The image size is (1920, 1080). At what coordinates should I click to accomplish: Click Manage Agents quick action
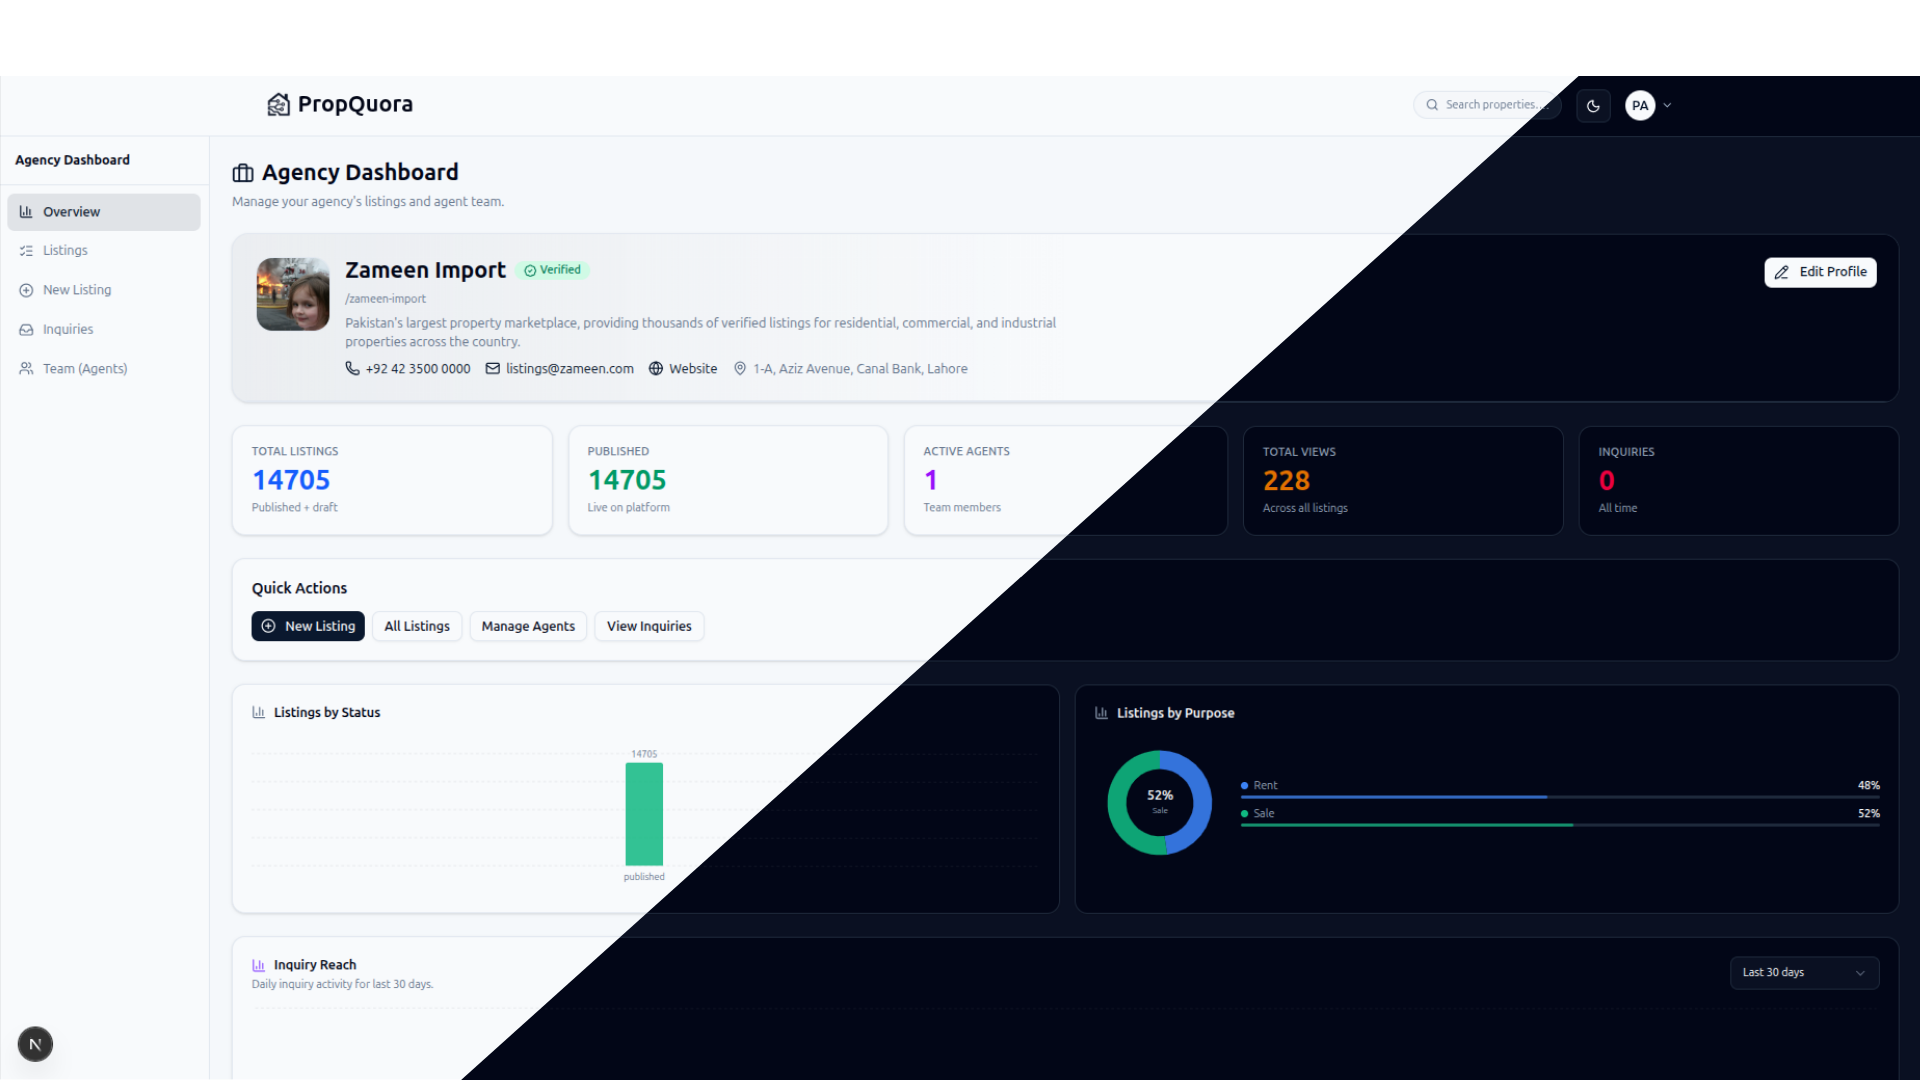pos(528,626)
